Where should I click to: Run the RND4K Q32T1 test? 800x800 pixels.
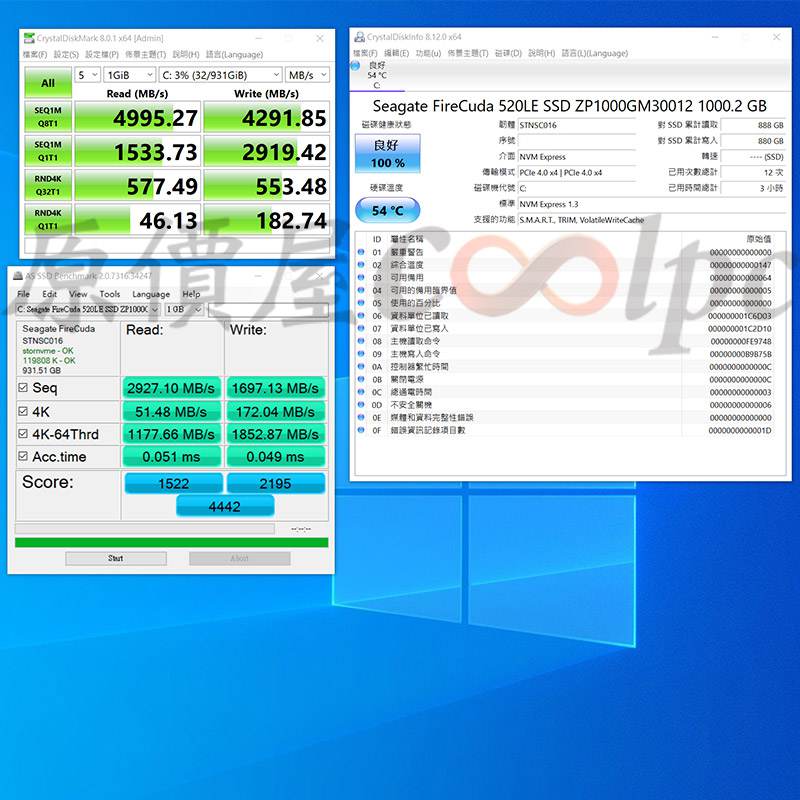pos(48,185)
